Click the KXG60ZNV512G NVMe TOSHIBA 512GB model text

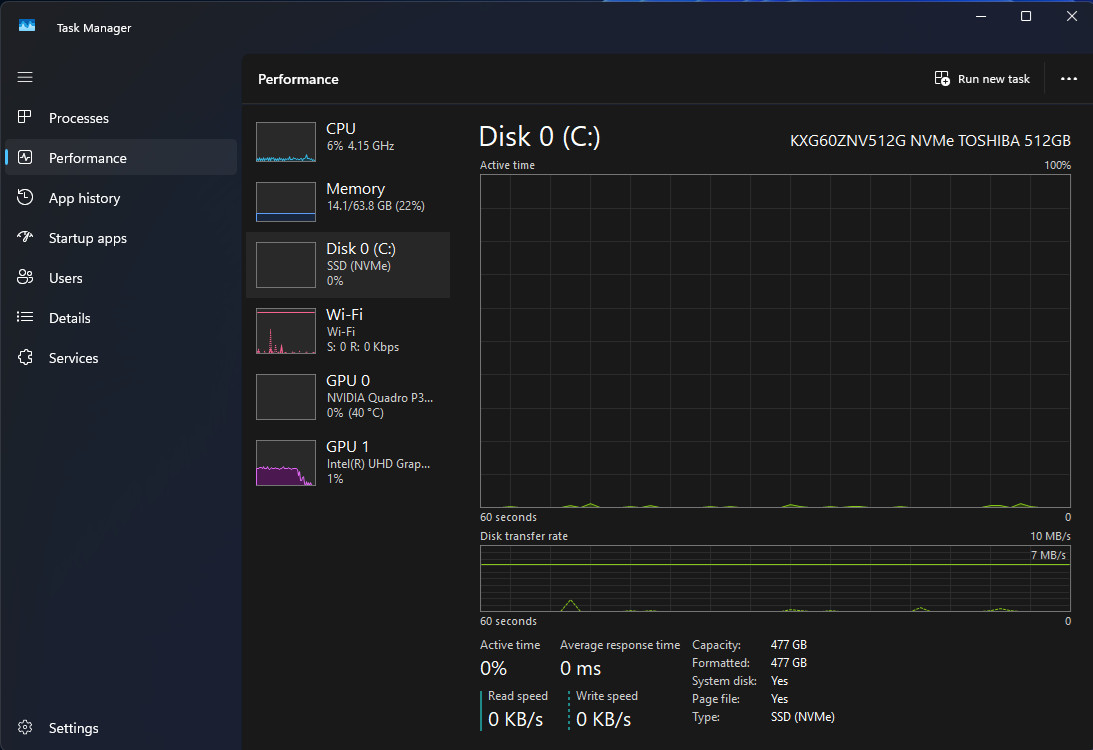pos(930,141)
